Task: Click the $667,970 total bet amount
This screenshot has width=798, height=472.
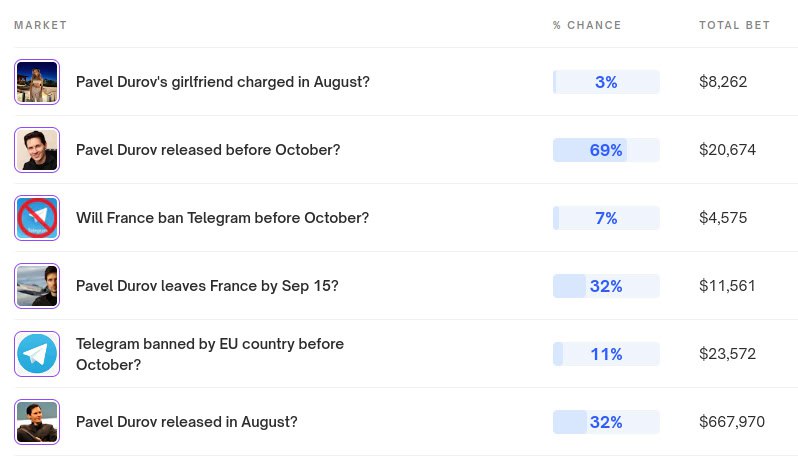Action: (x=732, y=422)
